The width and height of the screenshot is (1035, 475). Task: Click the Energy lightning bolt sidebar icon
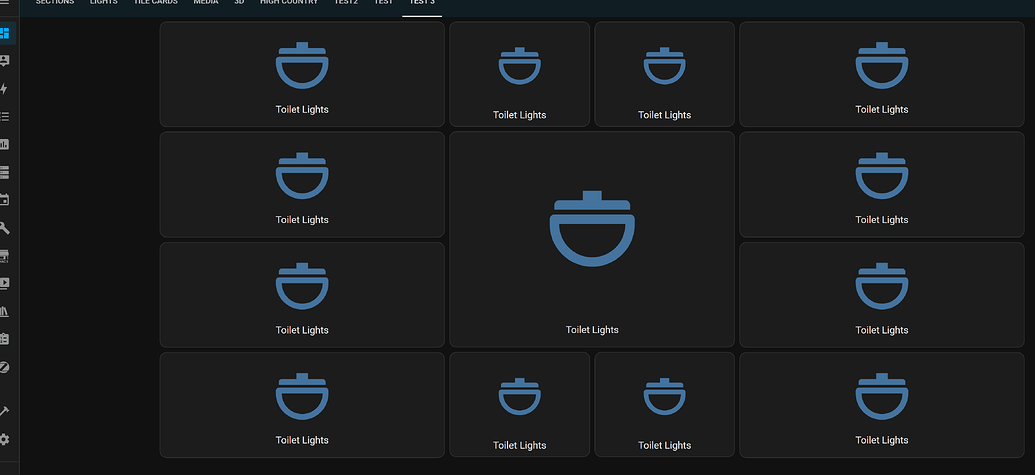coord(4,89)
